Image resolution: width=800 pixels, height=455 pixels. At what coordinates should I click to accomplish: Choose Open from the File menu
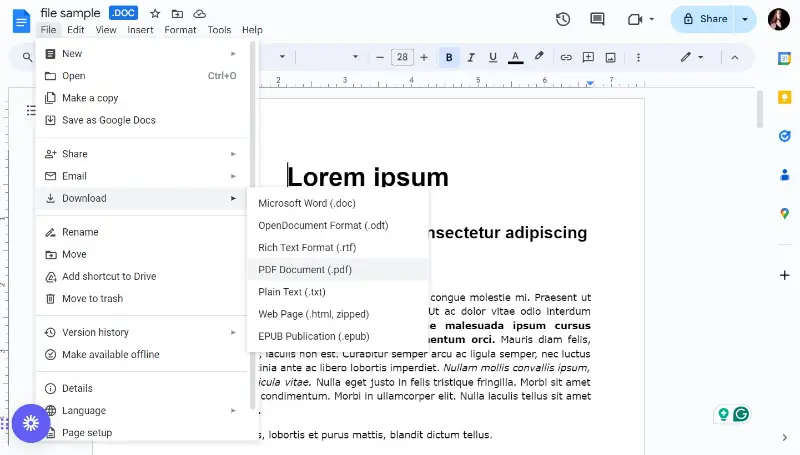point(143,76)
